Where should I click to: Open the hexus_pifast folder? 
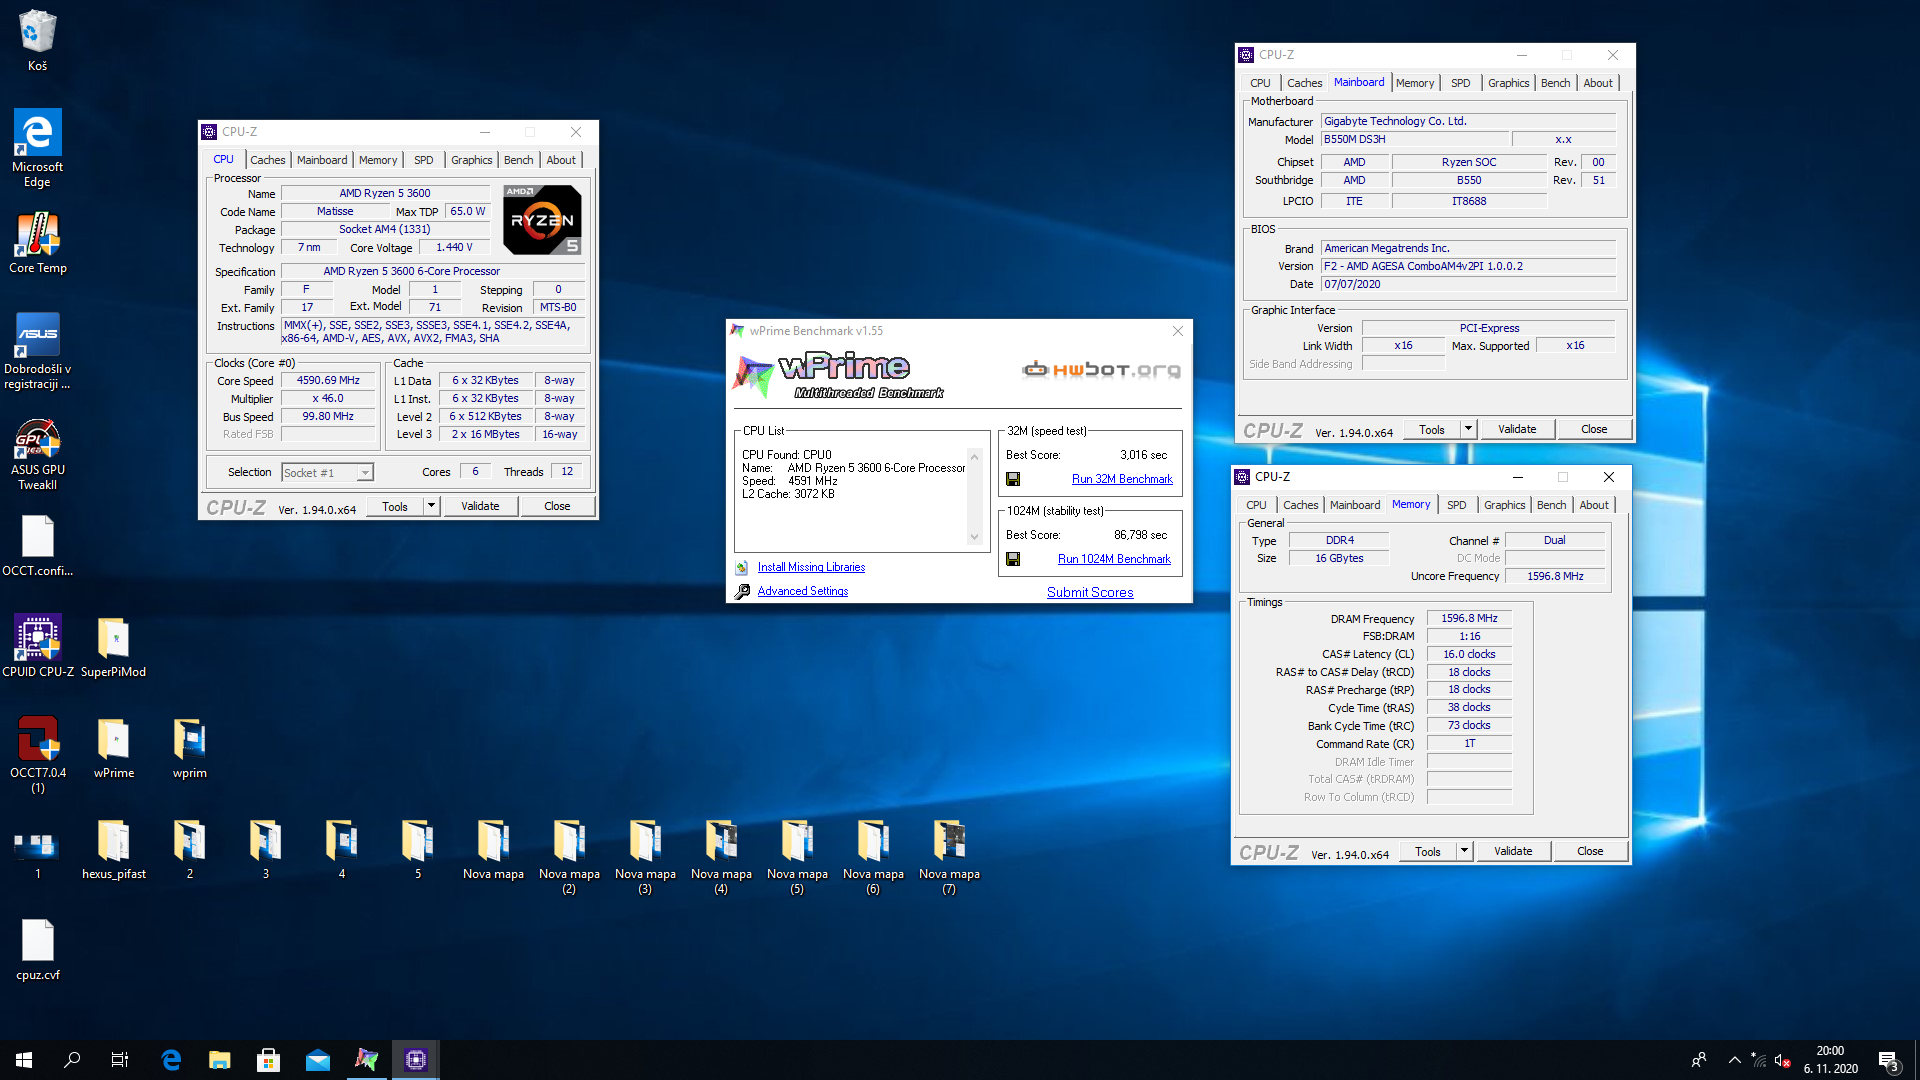113,850
